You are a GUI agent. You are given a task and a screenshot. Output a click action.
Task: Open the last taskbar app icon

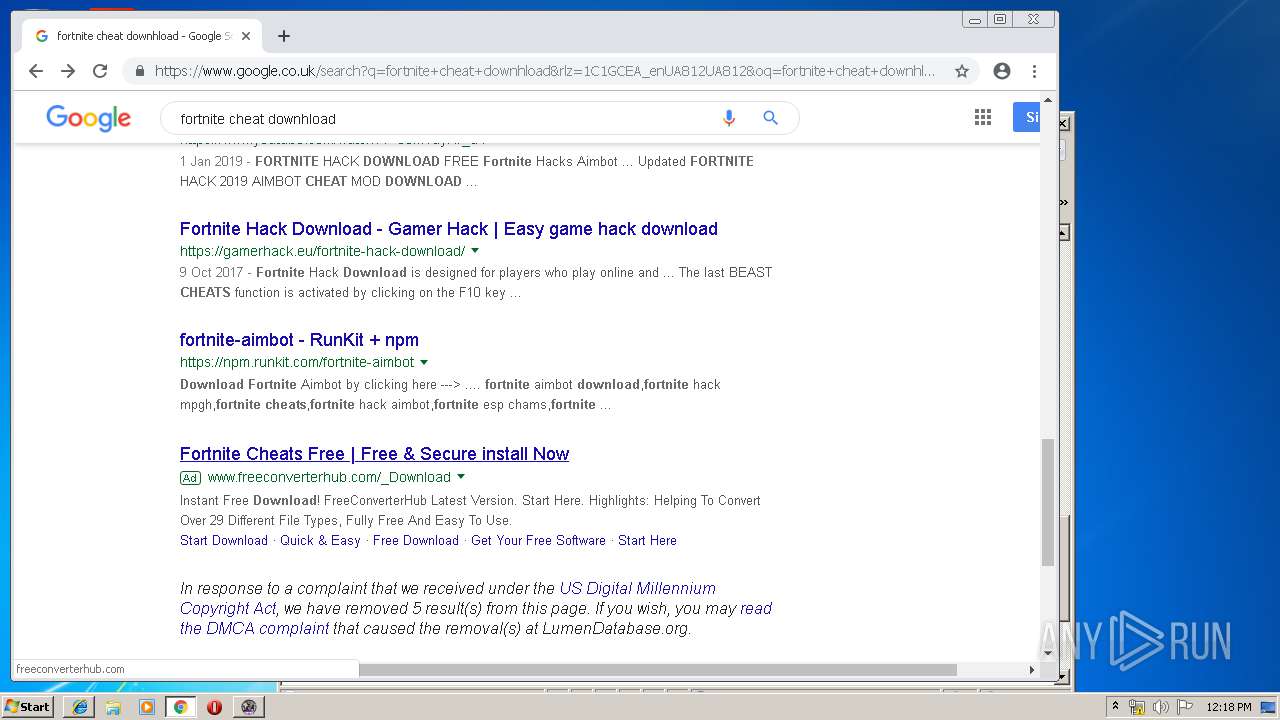tap(249, 707)
